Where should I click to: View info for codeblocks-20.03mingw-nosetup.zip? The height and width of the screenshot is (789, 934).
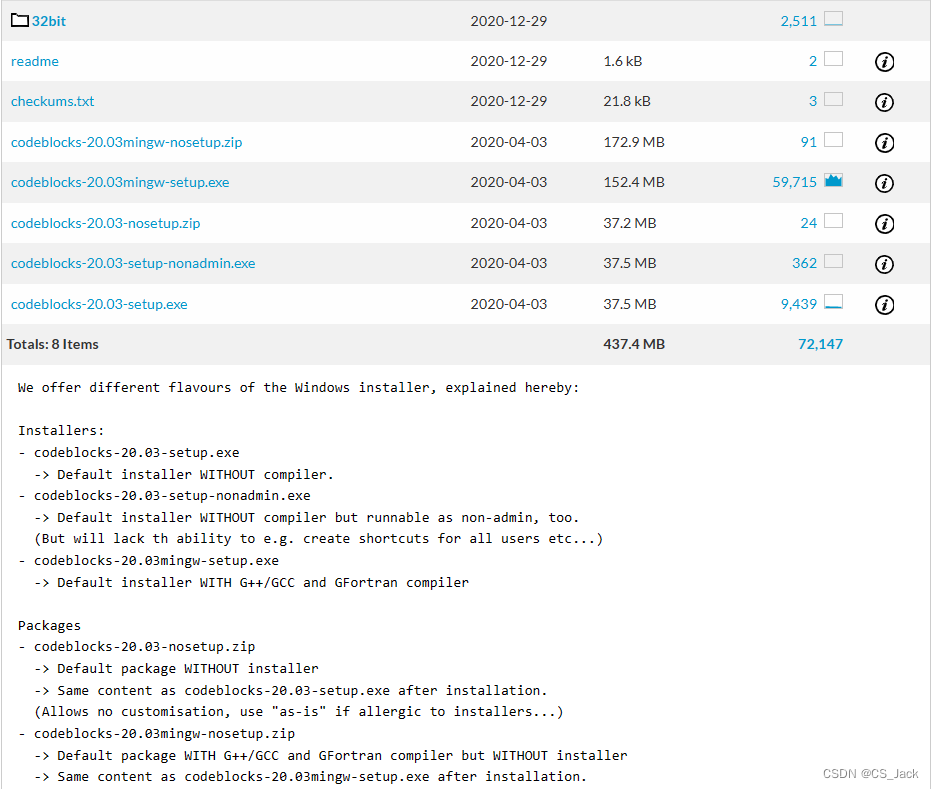pyautogui.click(x=884, y=143)
